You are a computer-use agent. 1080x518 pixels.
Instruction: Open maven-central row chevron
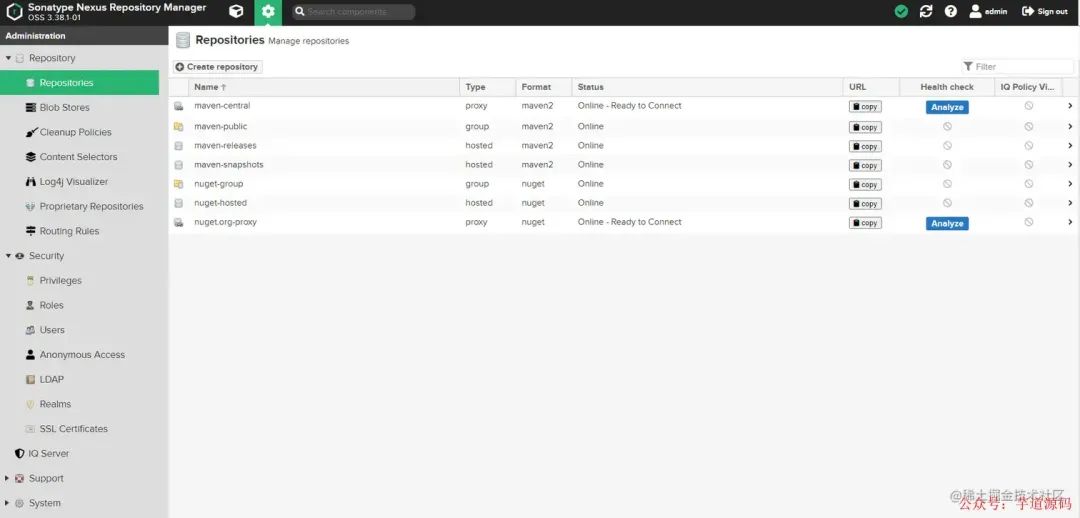(x=1070, y=106)
